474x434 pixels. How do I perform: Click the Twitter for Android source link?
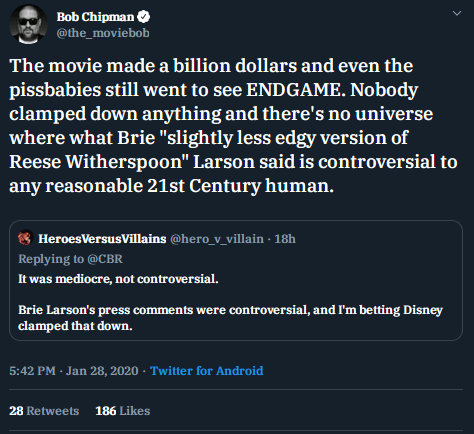coord(207,371)
